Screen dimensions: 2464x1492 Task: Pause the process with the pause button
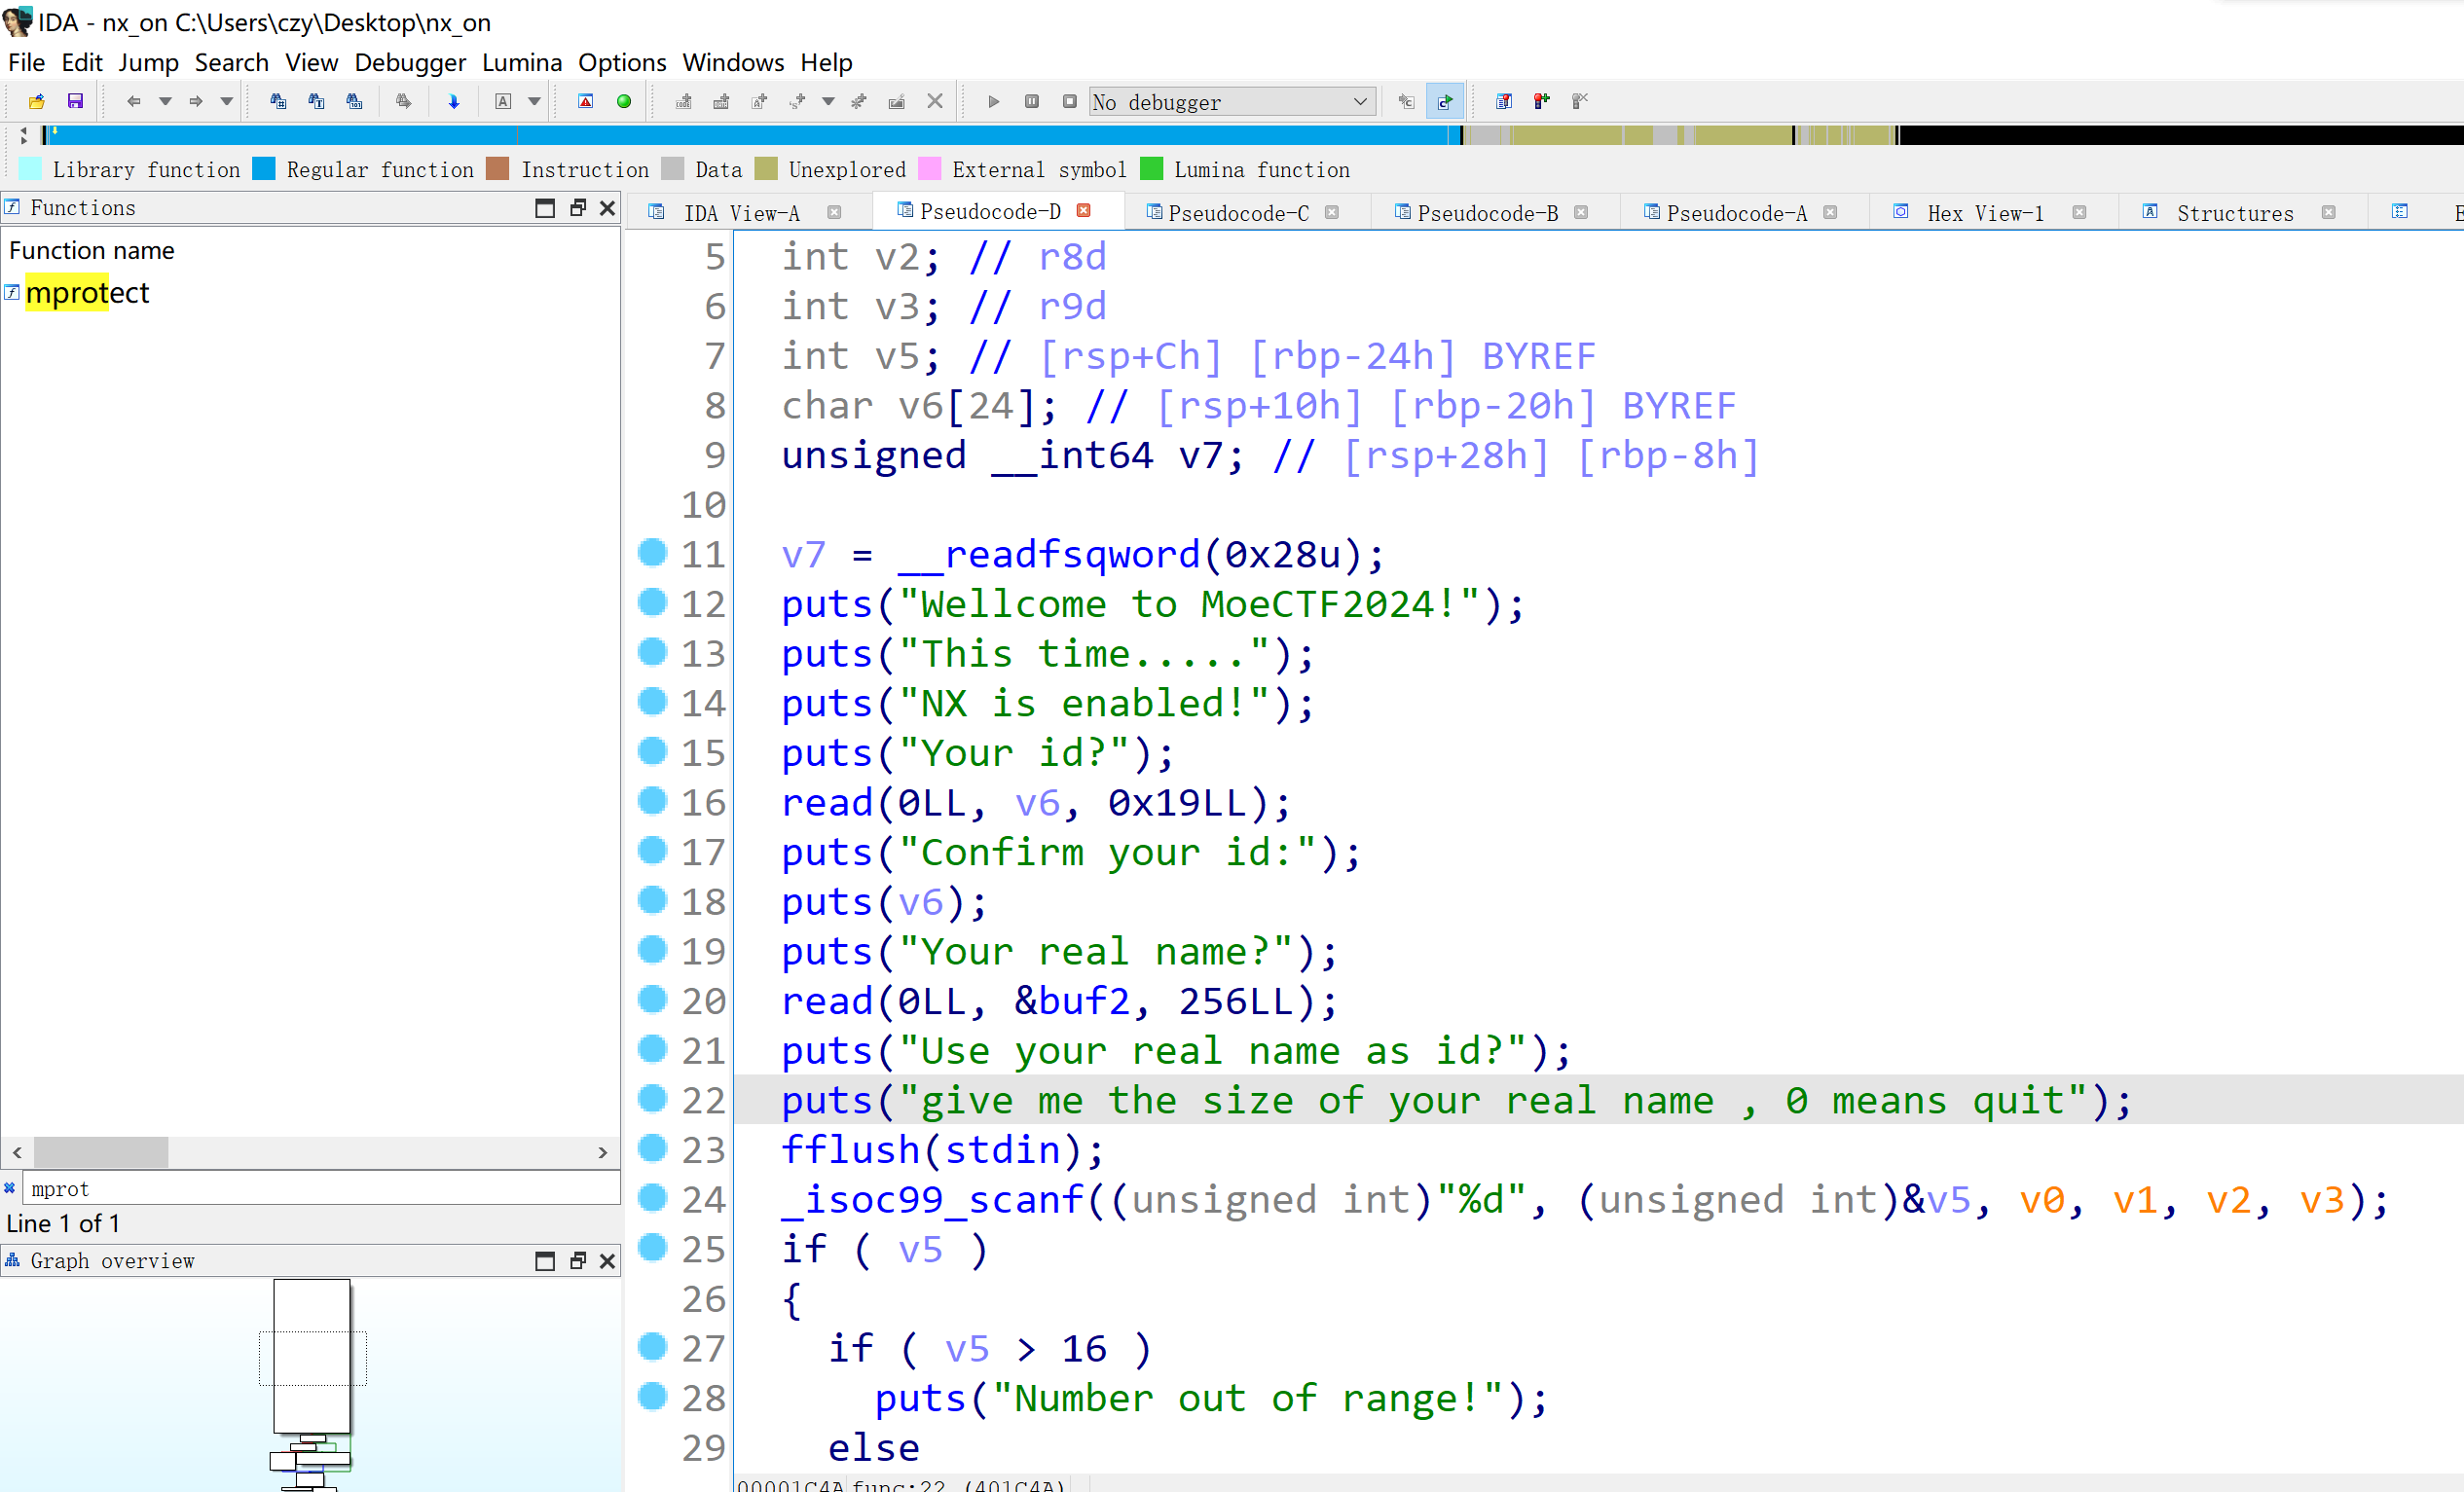tap(1032, 101)
